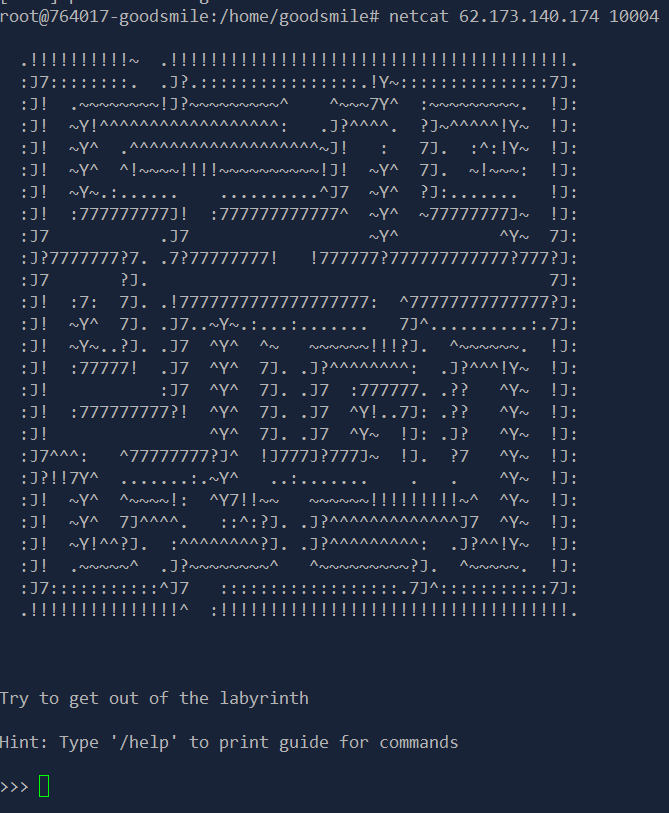Screen dimensions: 669x813
Task: Click the word "Type" in the hint line
Action: [79, 742]
